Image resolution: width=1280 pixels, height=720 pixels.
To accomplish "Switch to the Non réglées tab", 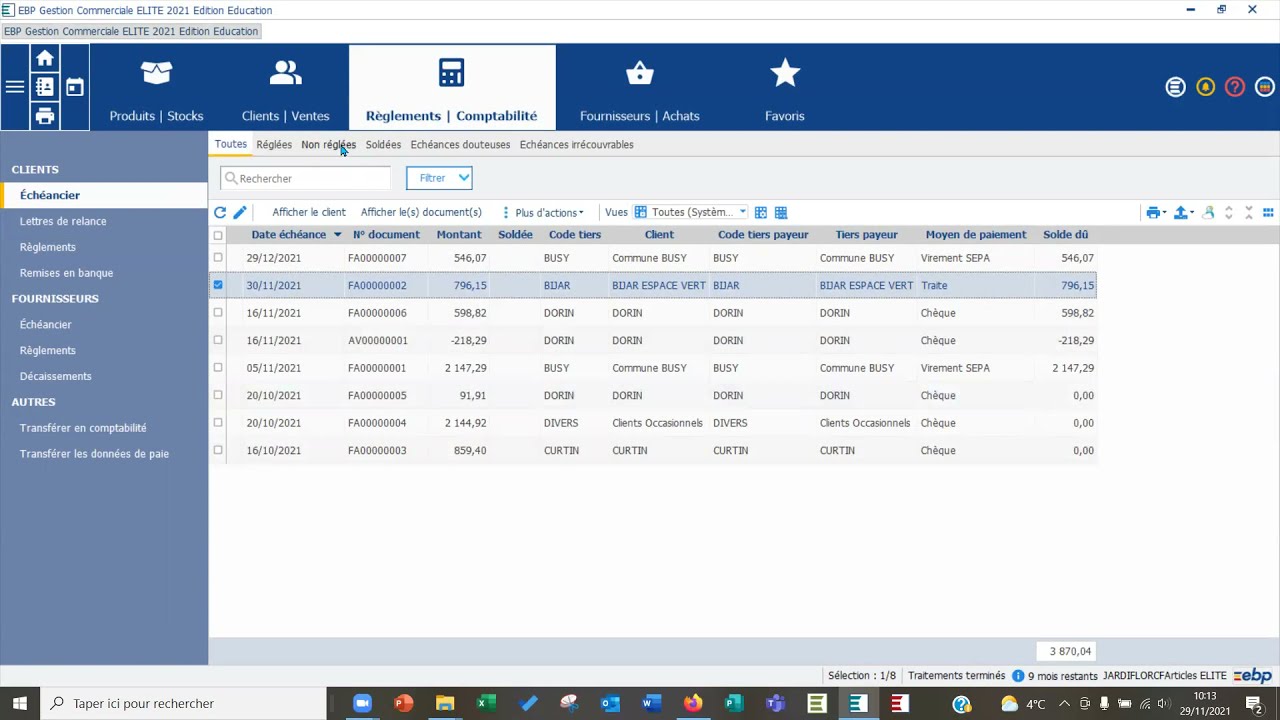I will [328, 145].
